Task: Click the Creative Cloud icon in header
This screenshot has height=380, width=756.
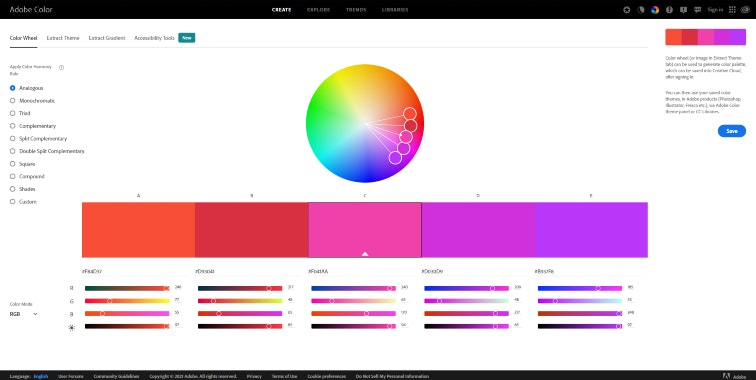Action: [x=745, y=10]
